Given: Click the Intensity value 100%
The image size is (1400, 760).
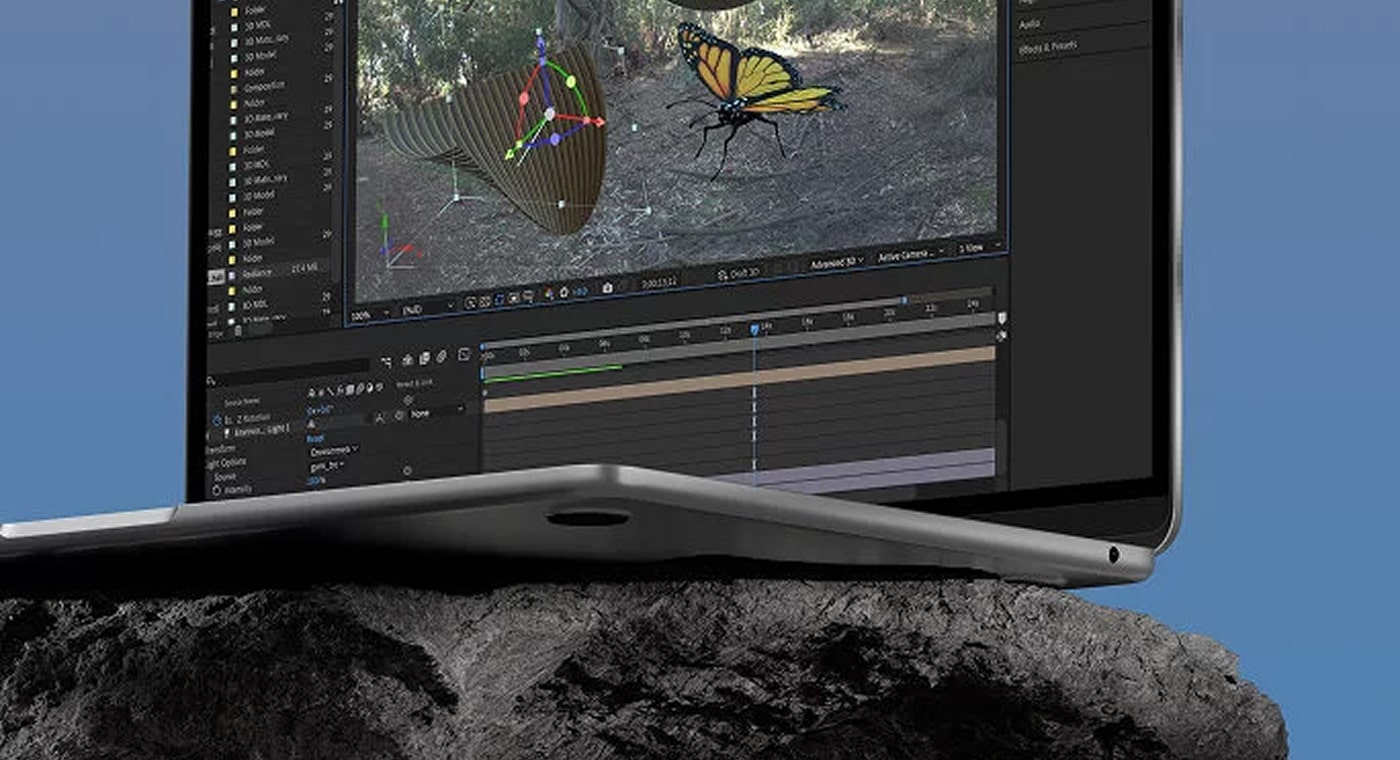Looking at the screenshot, I should click(x=316, y=480).
